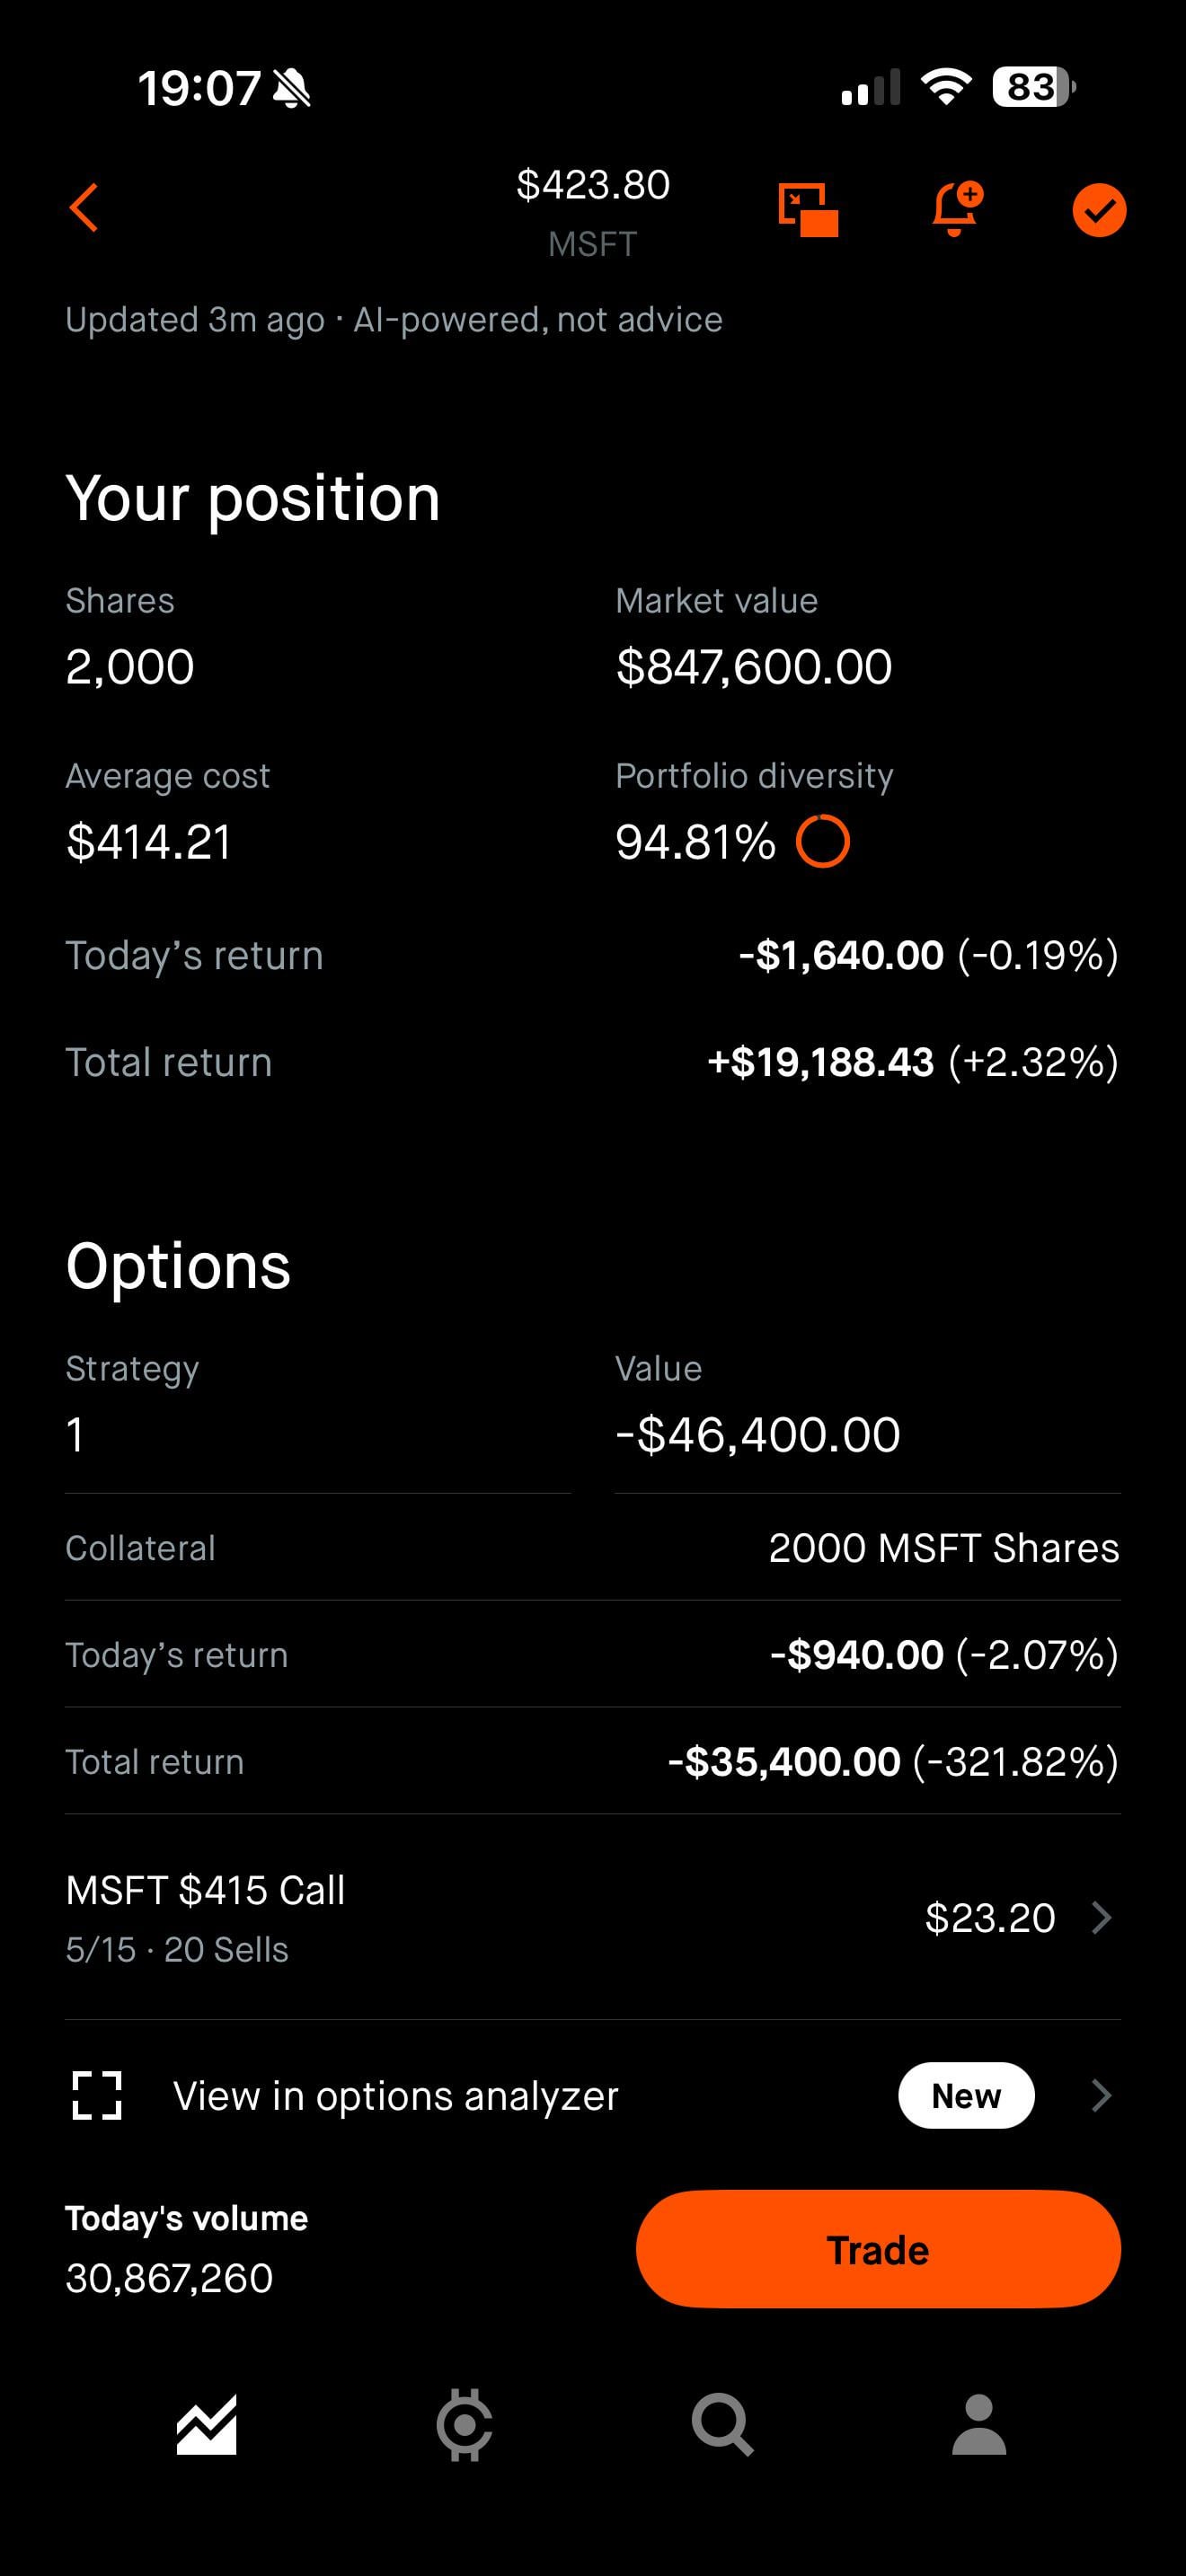Tap Today's volume figure
This screenshot has height=2576, width=1186.
tap(169, 2278)
